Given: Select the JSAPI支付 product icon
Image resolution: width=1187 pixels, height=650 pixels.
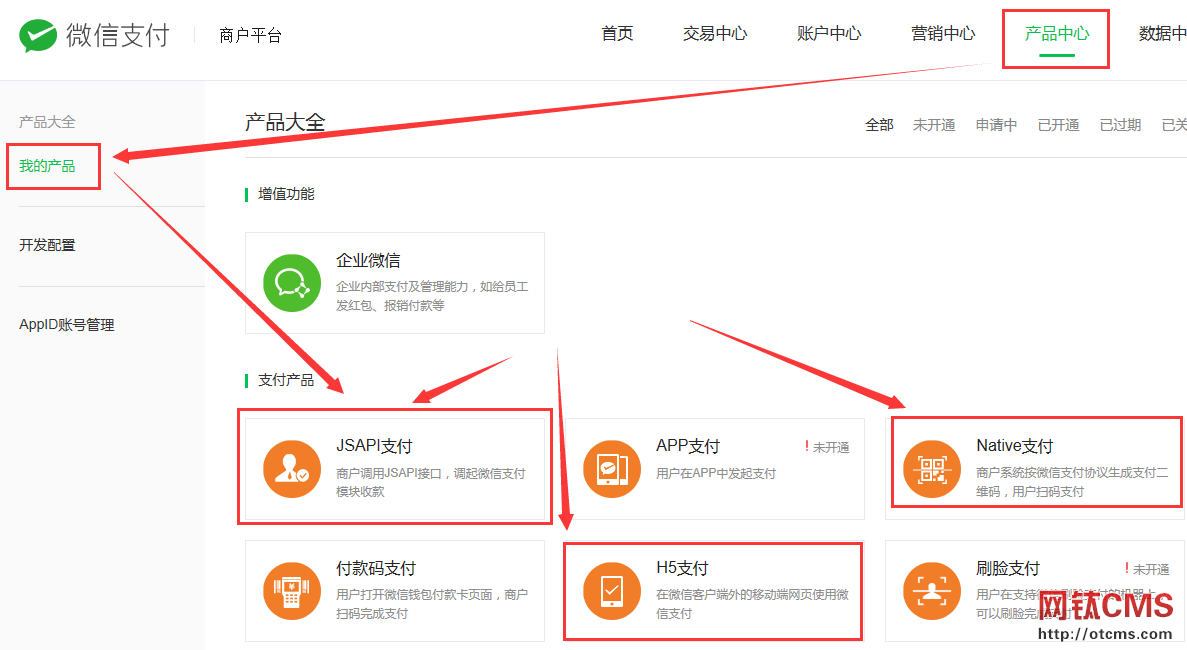Looking at the screenshot, I should pyautogui.click(x=291, y=468).
